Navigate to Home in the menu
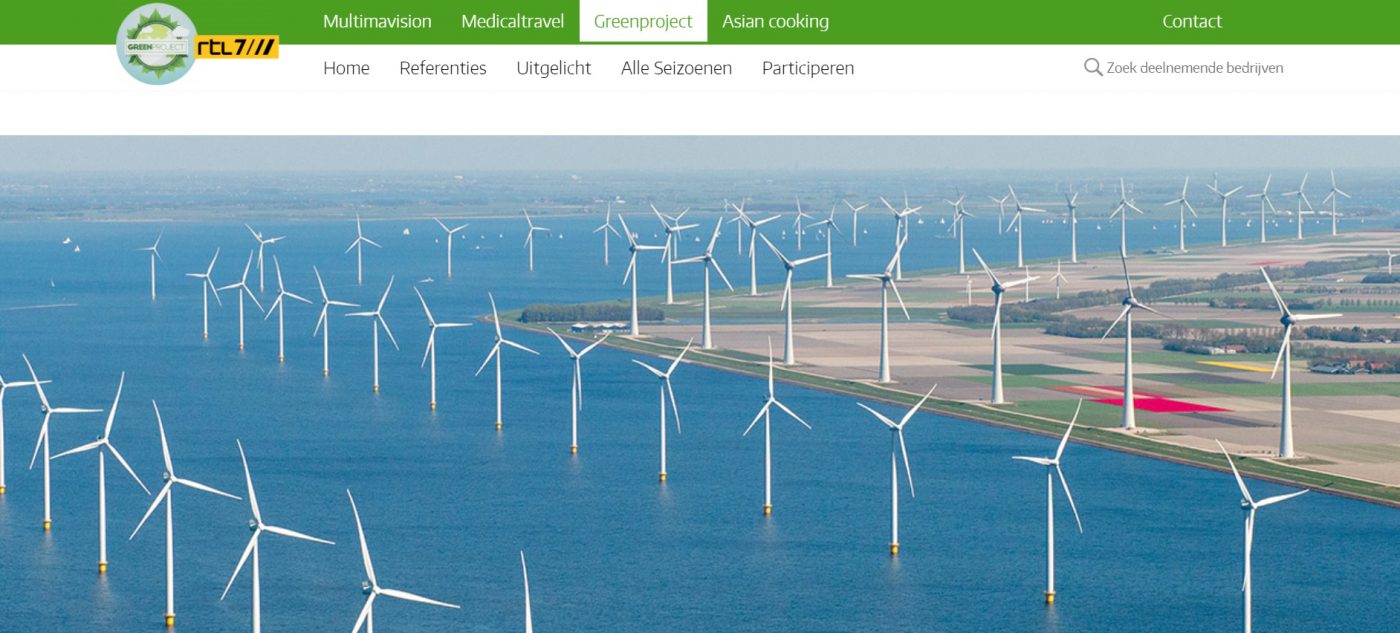This screenshot has width=1400, height=633. tap(346, 68)
